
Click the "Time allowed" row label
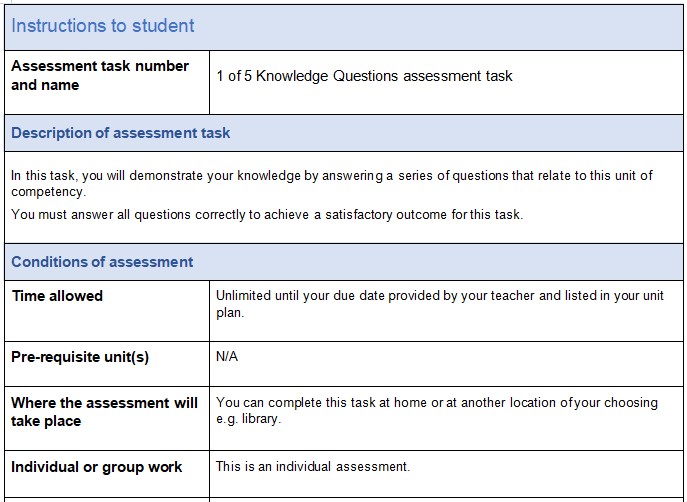(57, 296)
